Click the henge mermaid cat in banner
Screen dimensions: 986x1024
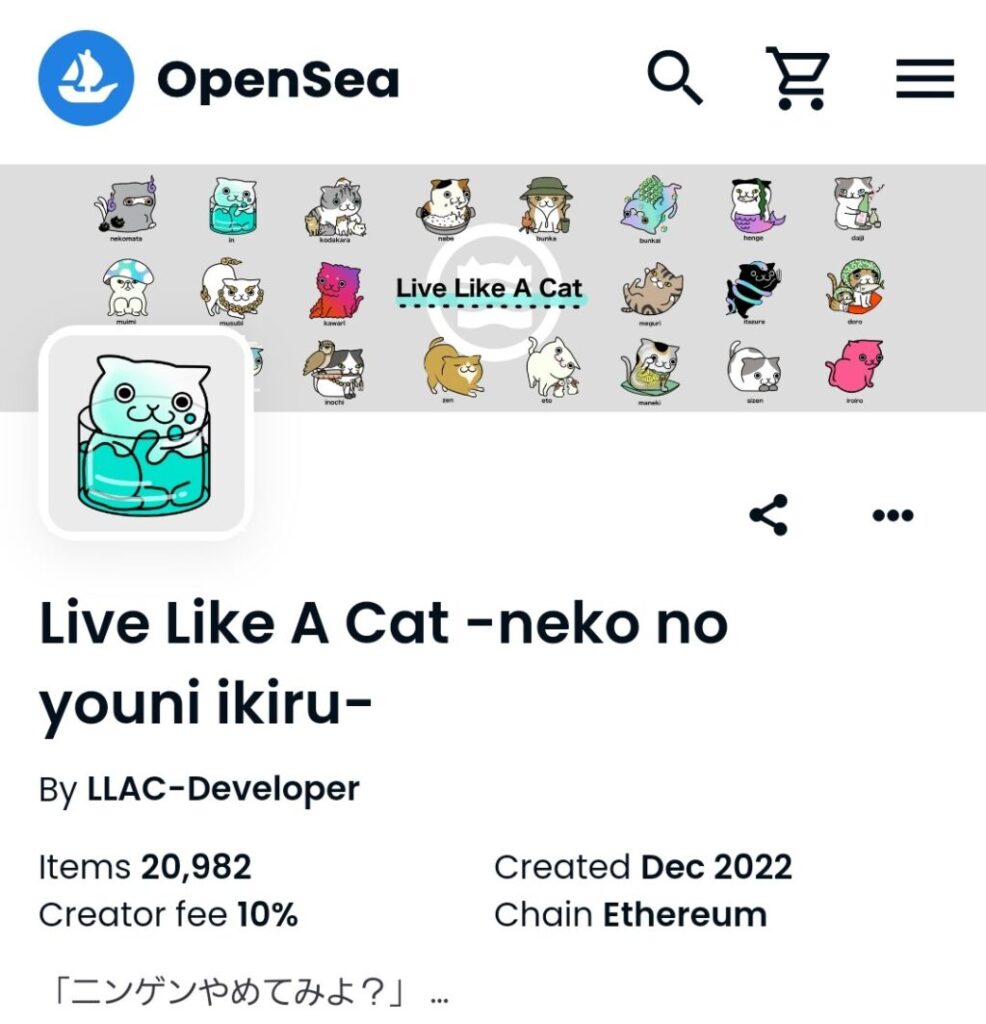[755, 208]
